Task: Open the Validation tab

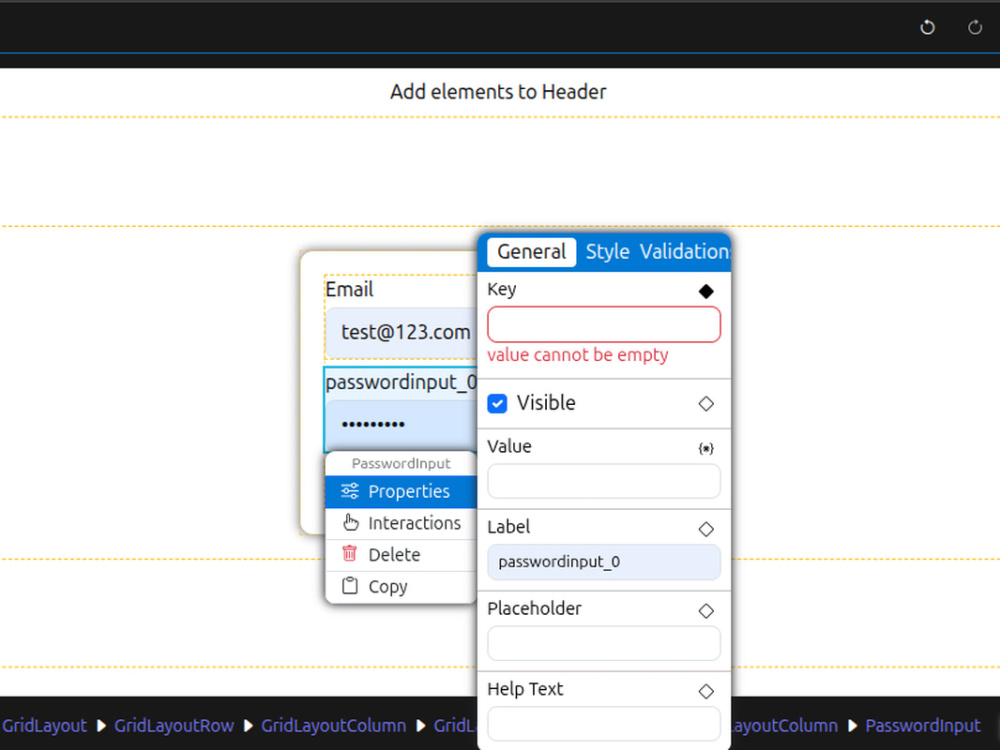Action: [x=685, y=252]
